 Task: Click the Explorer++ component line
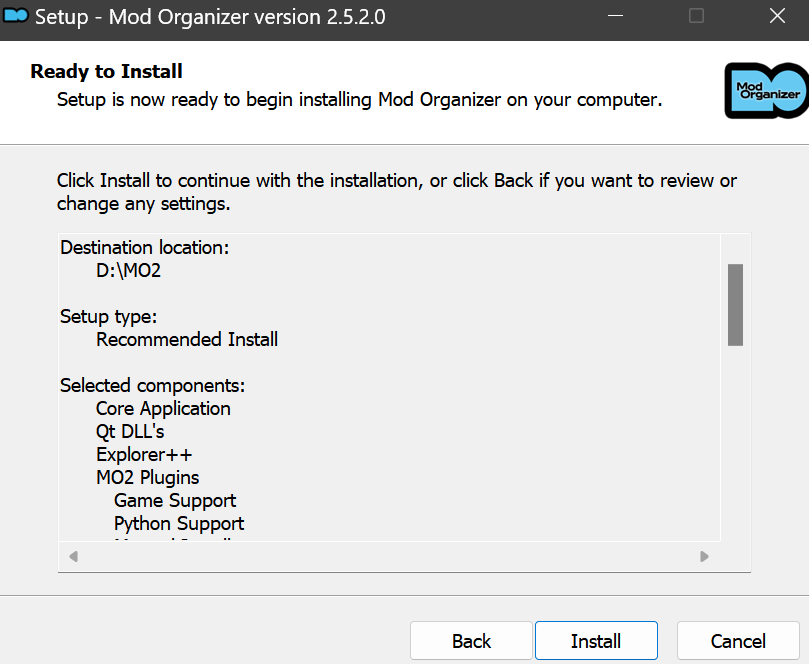pos(144,455)
